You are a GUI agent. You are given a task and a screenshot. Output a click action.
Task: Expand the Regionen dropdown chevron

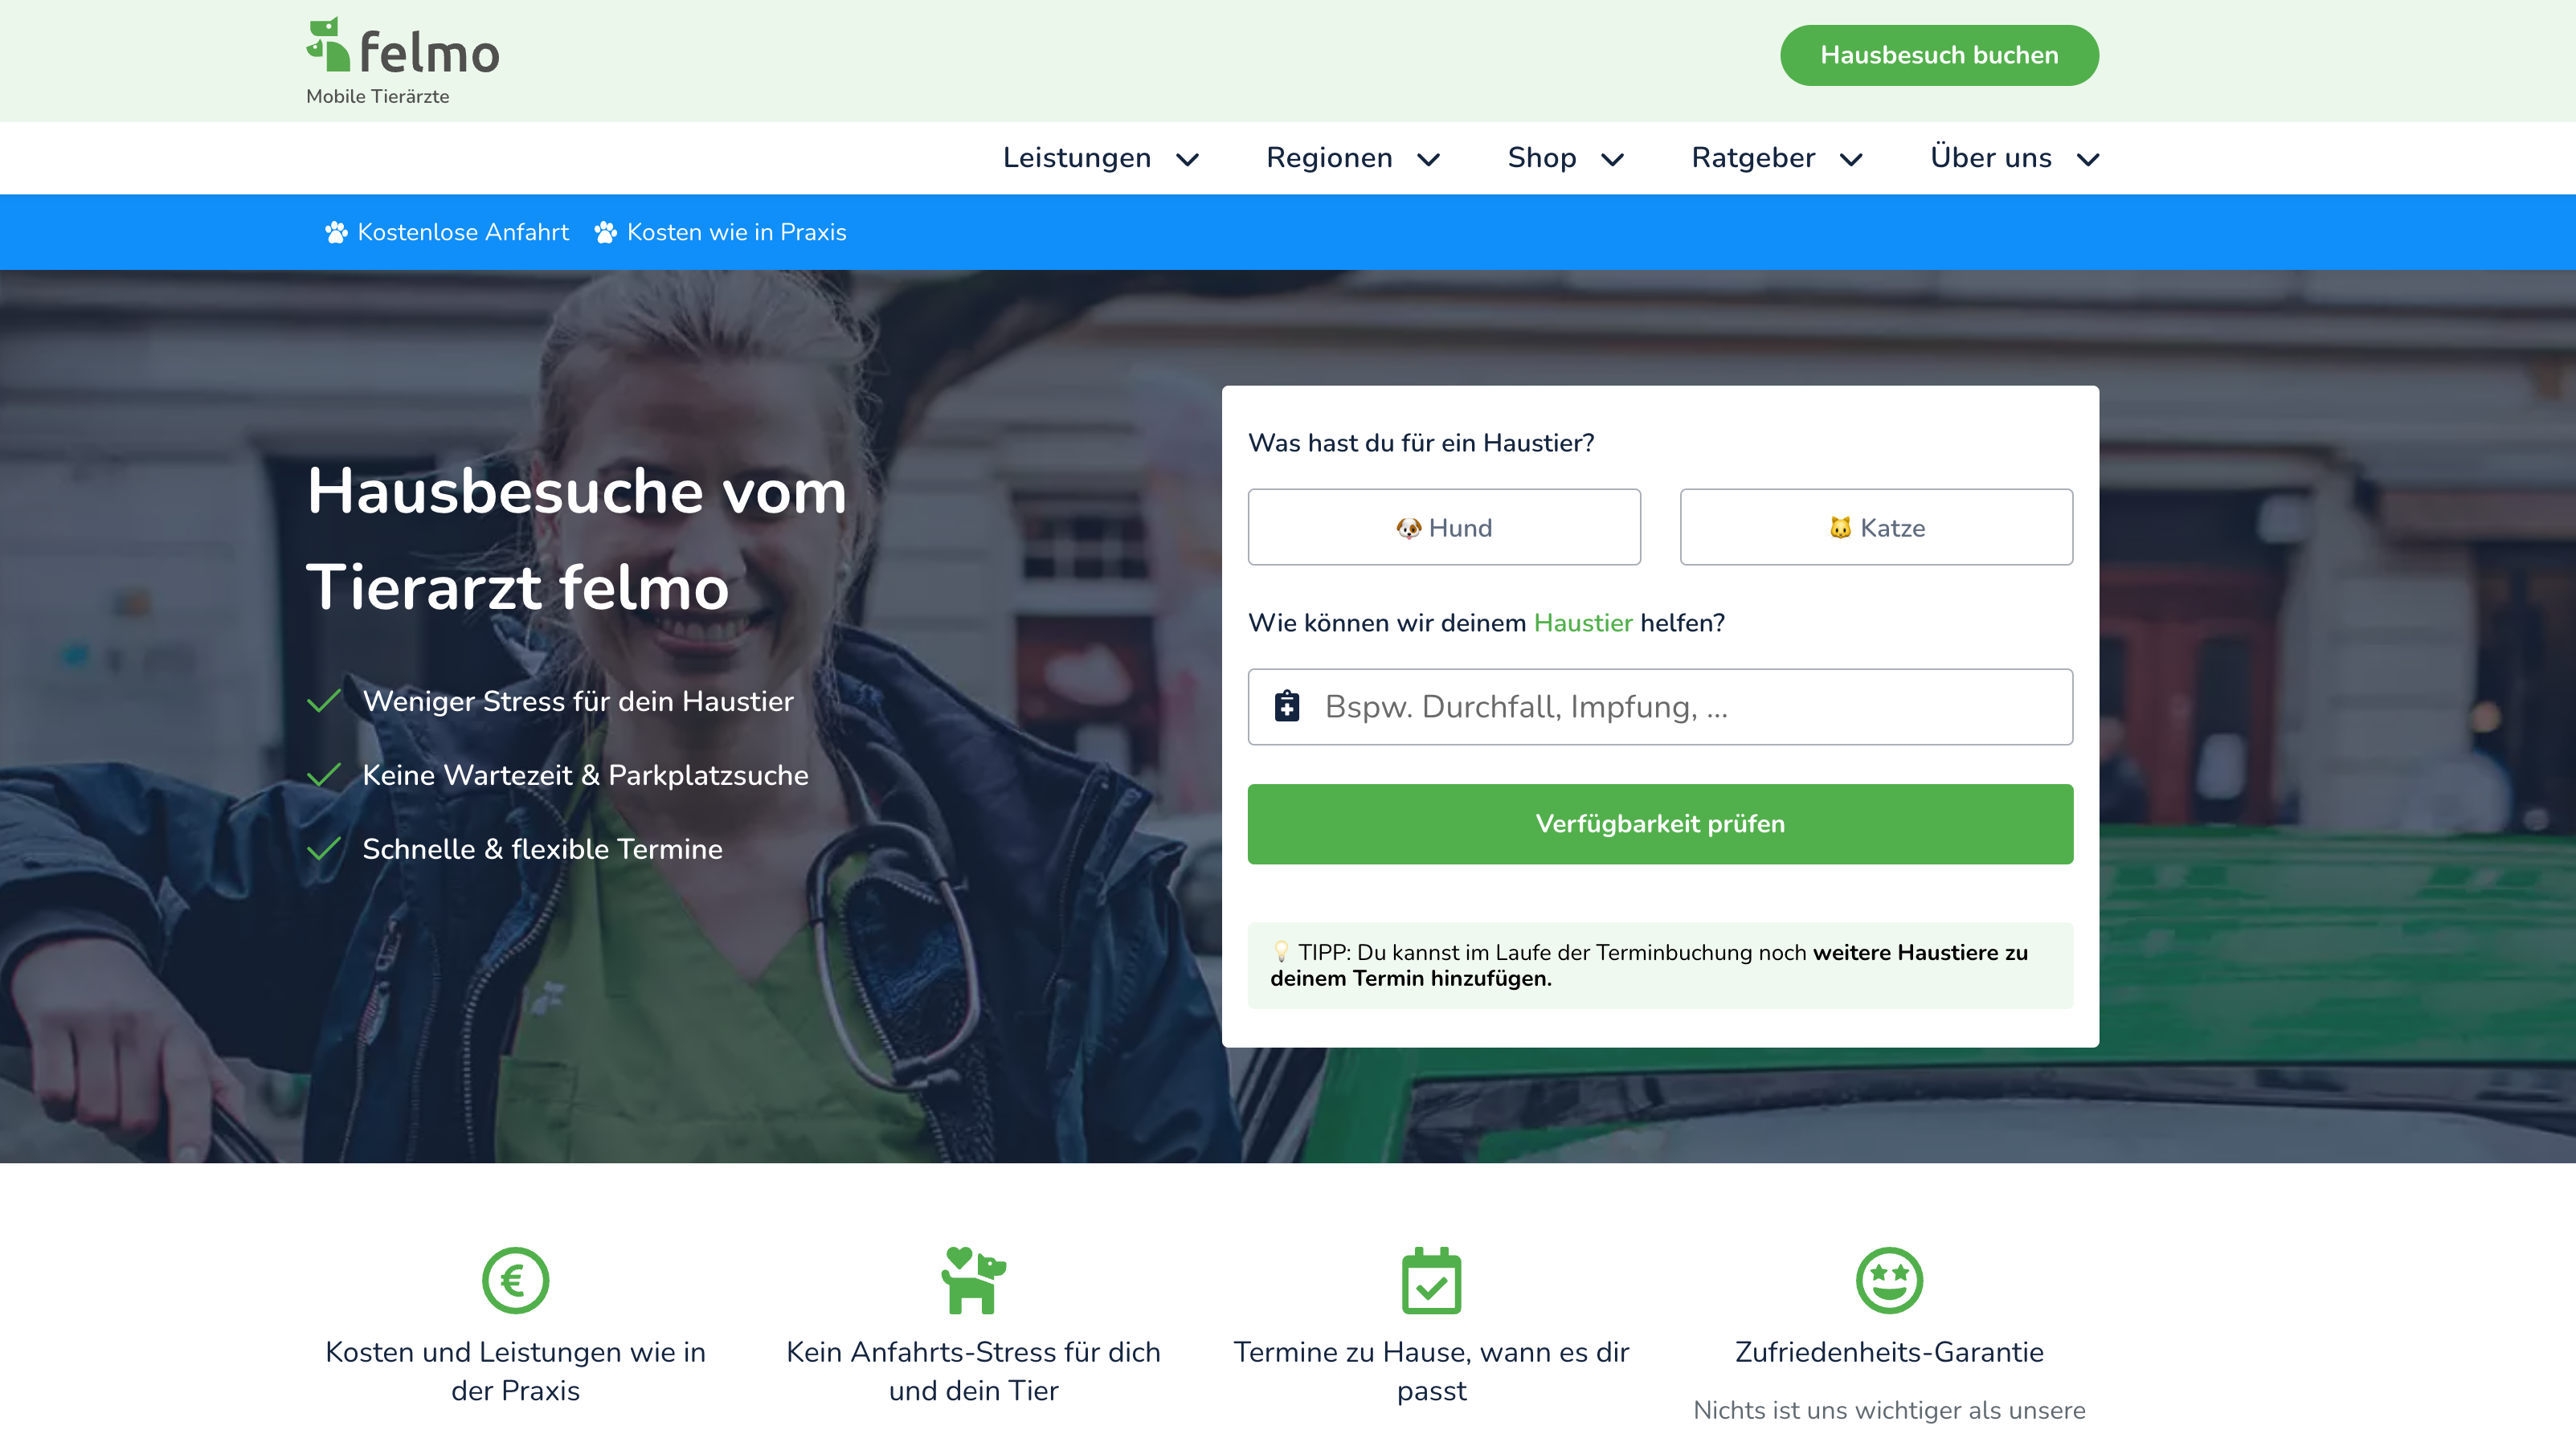(x=1429, y=159)
